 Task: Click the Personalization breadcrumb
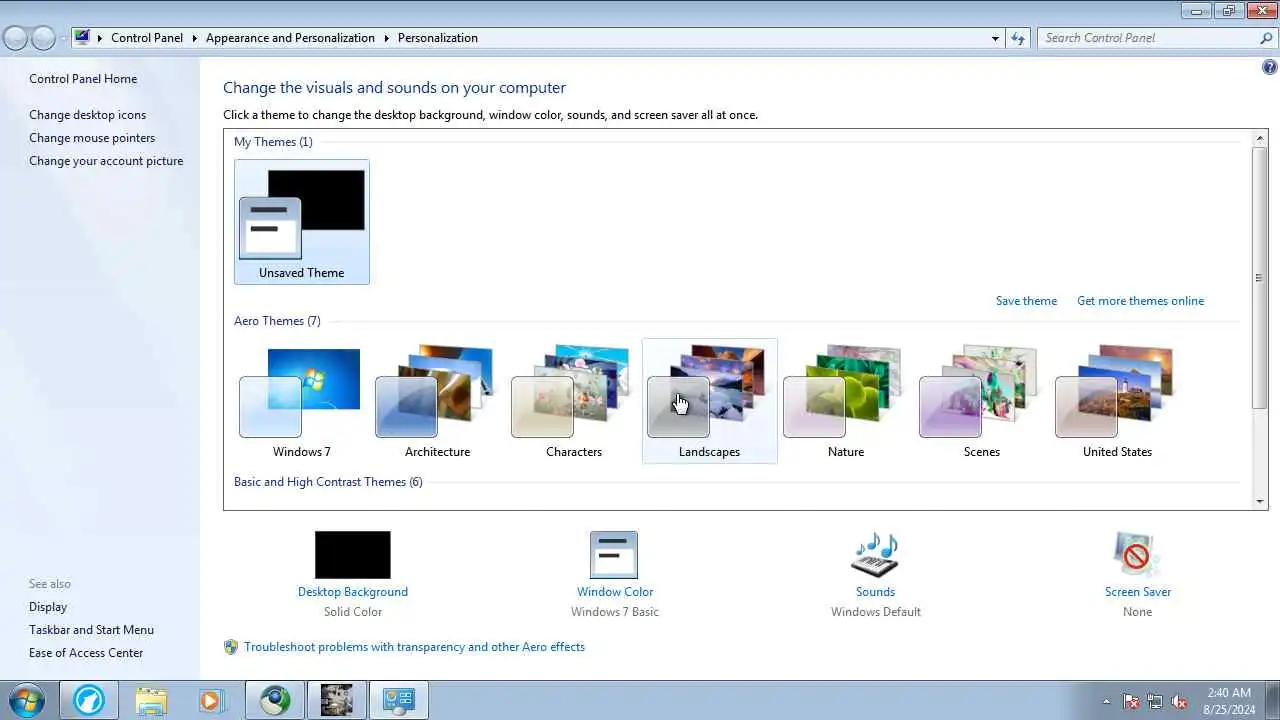tap(438, 38)
